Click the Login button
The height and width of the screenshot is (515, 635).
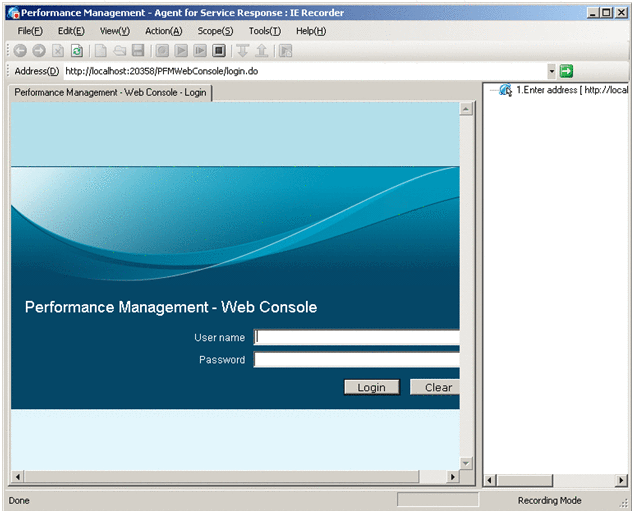click(x=371, y=387)
